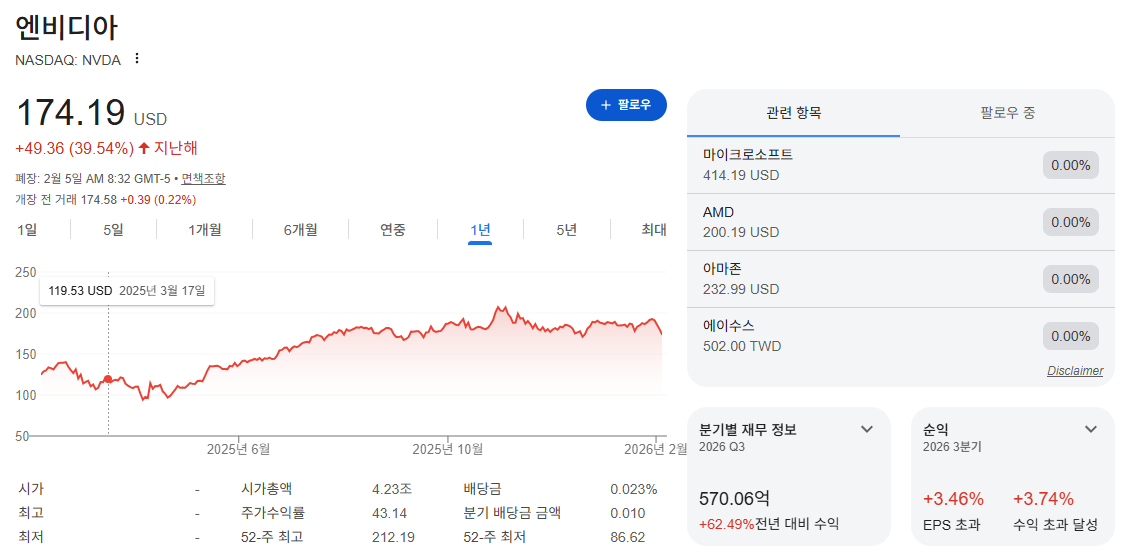
Task: Click the +3.74% 수익 초과 달성 value
Action: [1043, 498]
